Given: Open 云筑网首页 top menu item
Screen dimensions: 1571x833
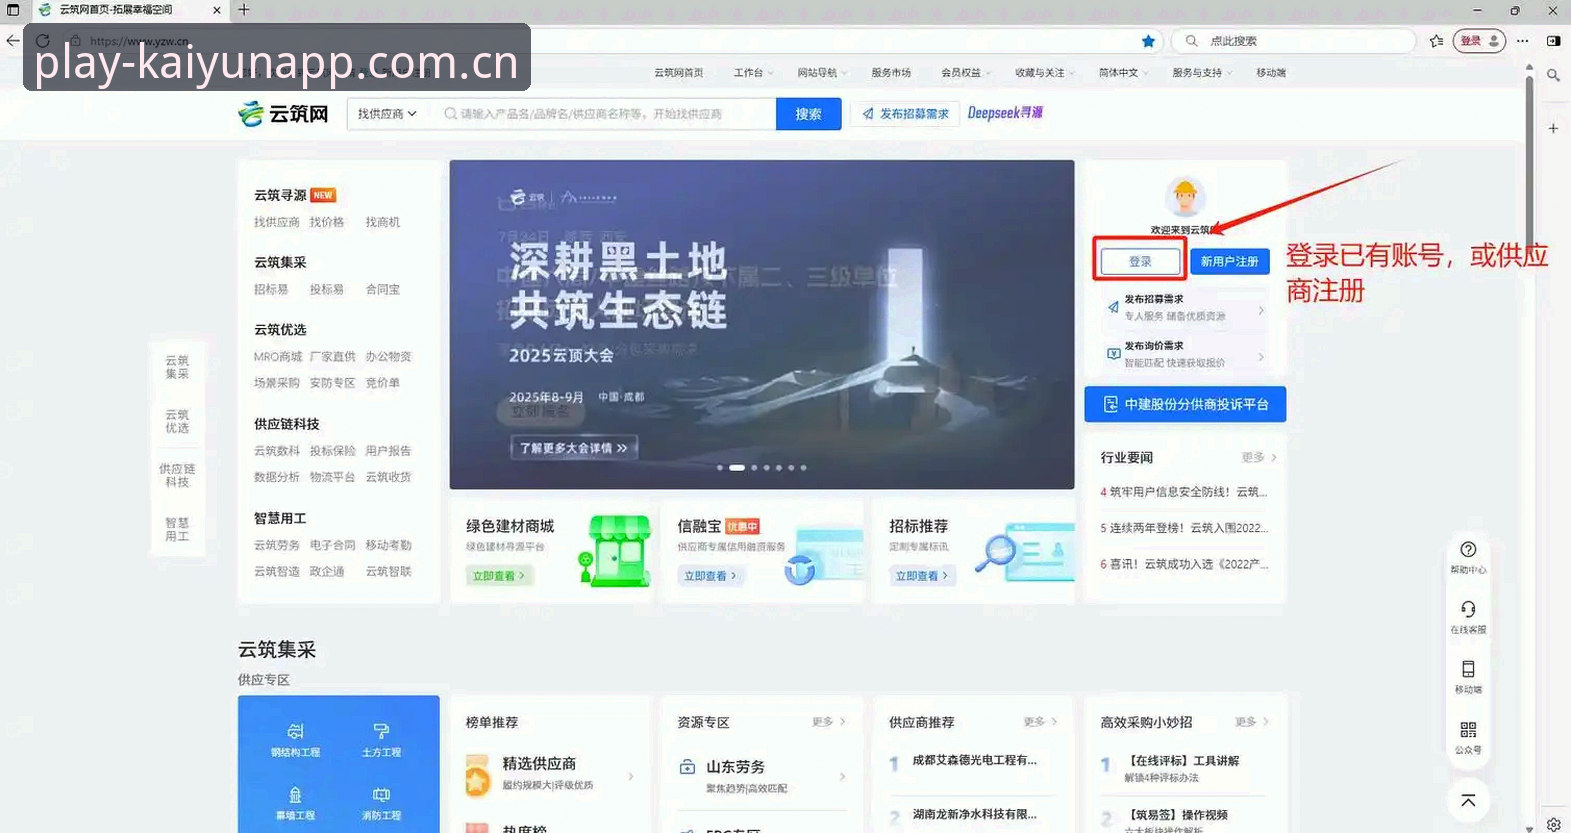Looking at the screenshot, I should coord(679,73).
